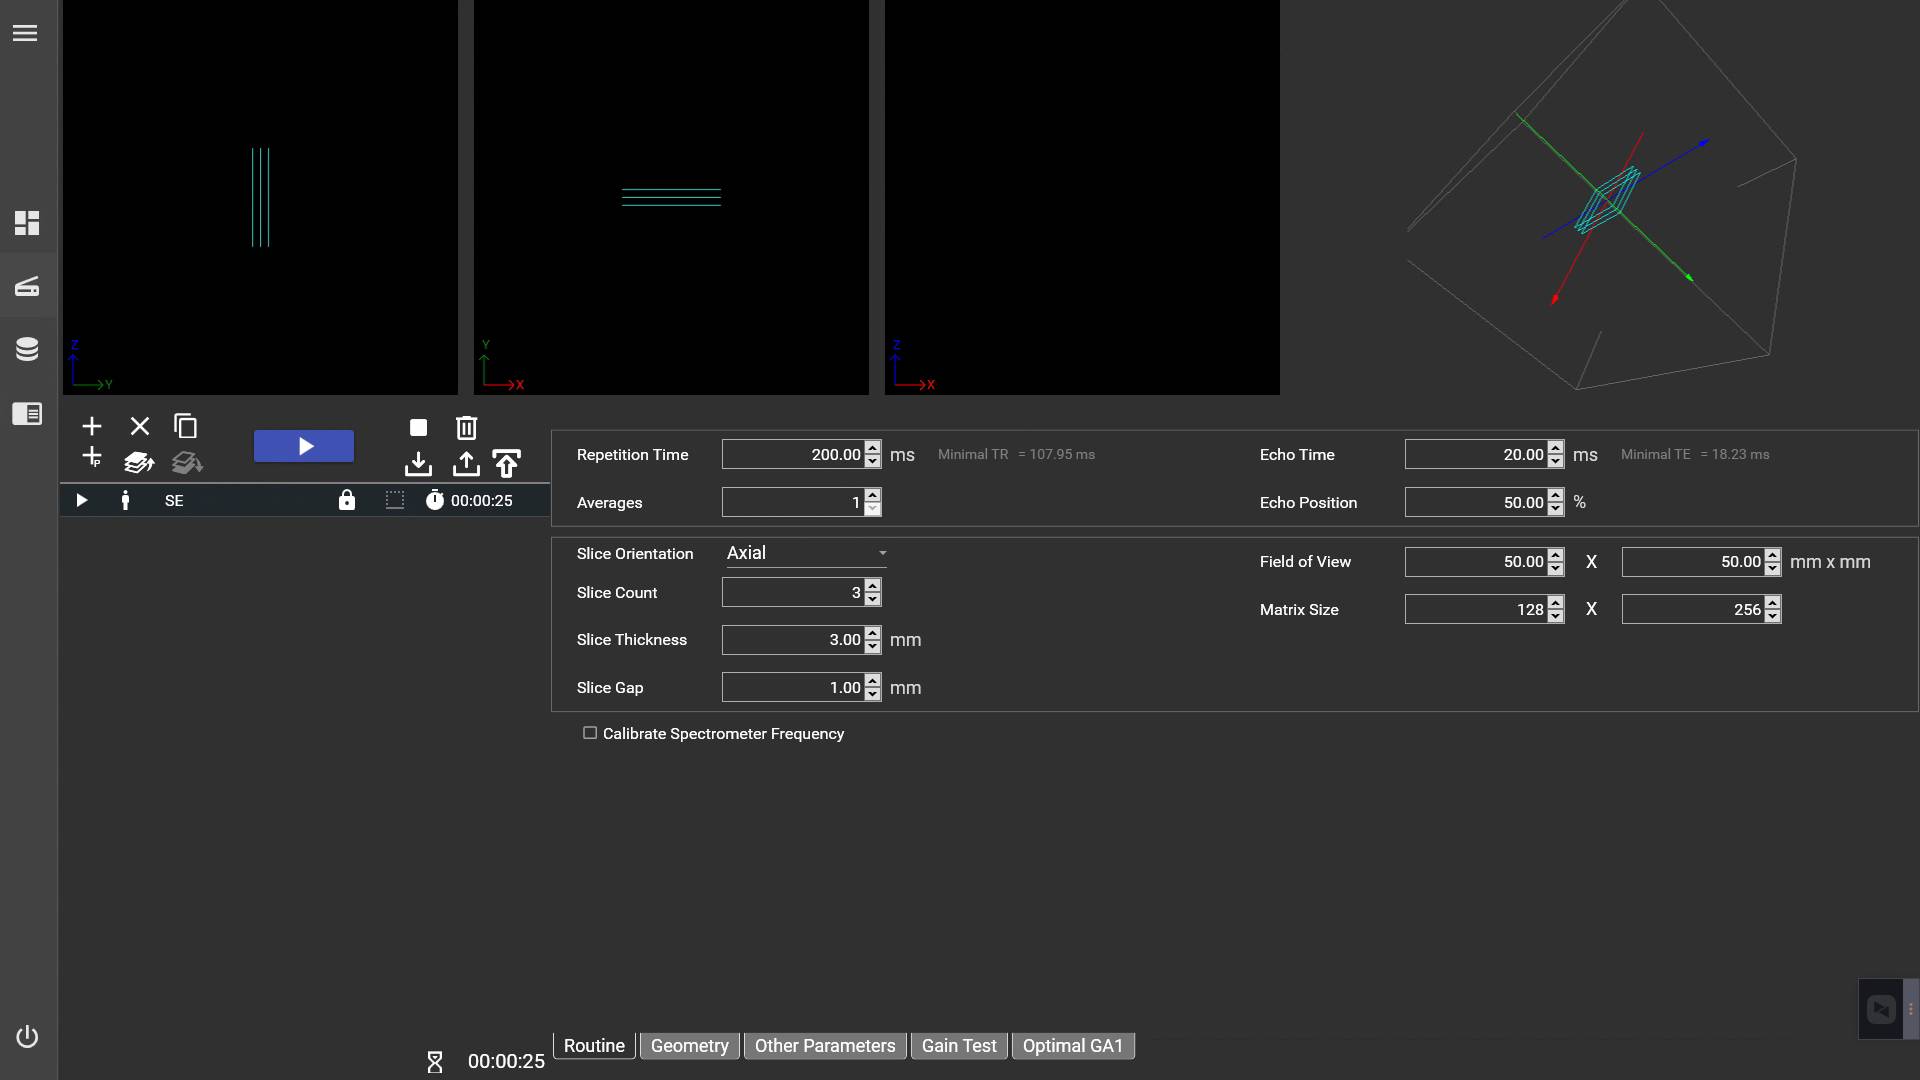The image size is (1920, 1080).
Task: Open the database icon in left sidebar
Action: [x=27, y=349]
